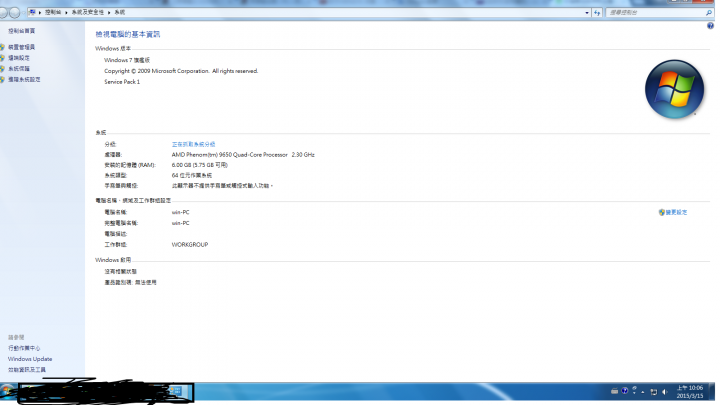Click the 'Windows 7 旗艦版' edition text
720x405 pixels.
click(x=127, y=60)
